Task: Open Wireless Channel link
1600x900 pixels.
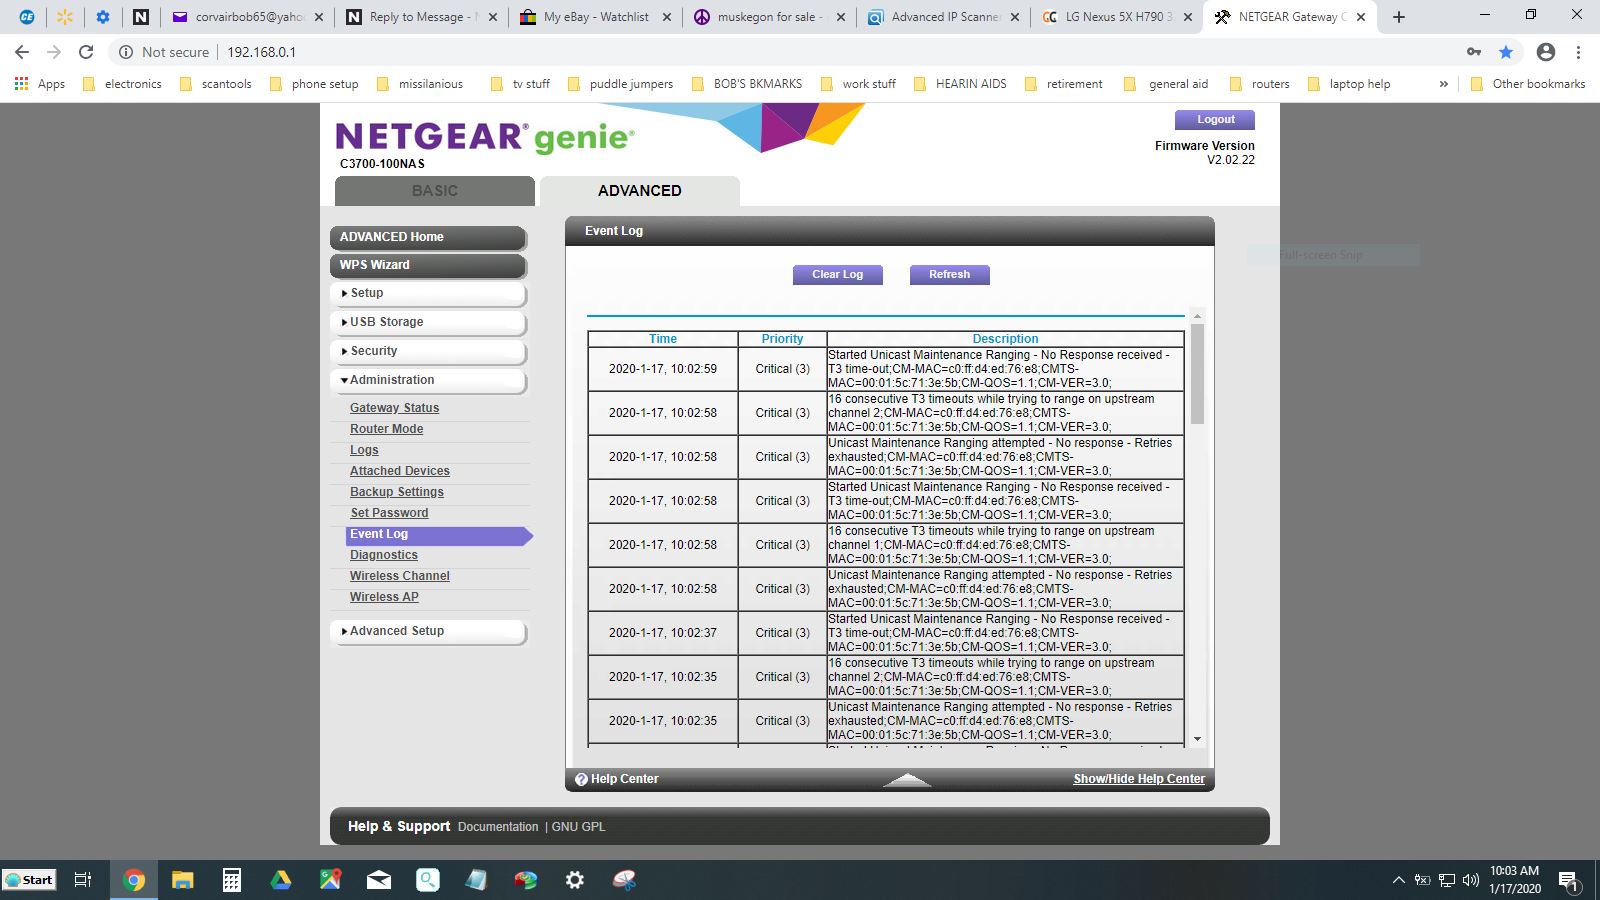Action: (x=399, y=576)
